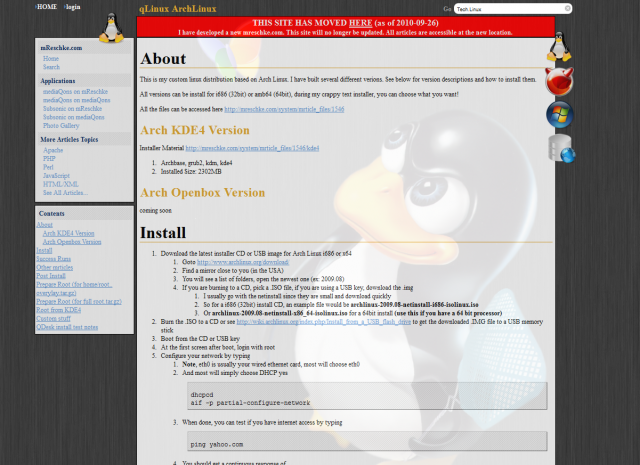Click the qLinux ArchLinux page title
640x465 pixels.
coord(178,9)
